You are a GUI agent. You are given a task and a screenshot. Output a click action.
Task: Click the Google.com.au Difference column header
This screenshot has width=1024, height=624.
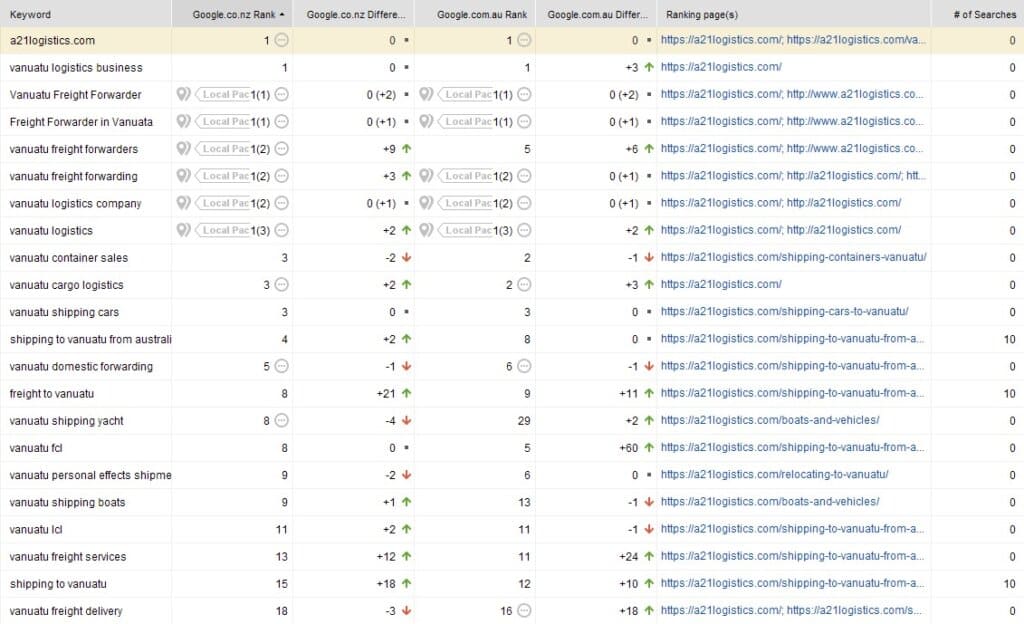point(596,14)
